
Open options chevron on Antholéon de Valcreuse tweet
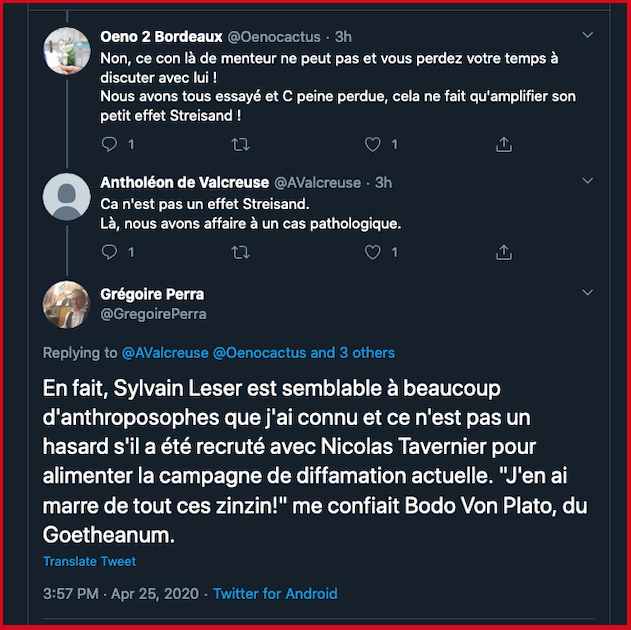tap(588, 184)
